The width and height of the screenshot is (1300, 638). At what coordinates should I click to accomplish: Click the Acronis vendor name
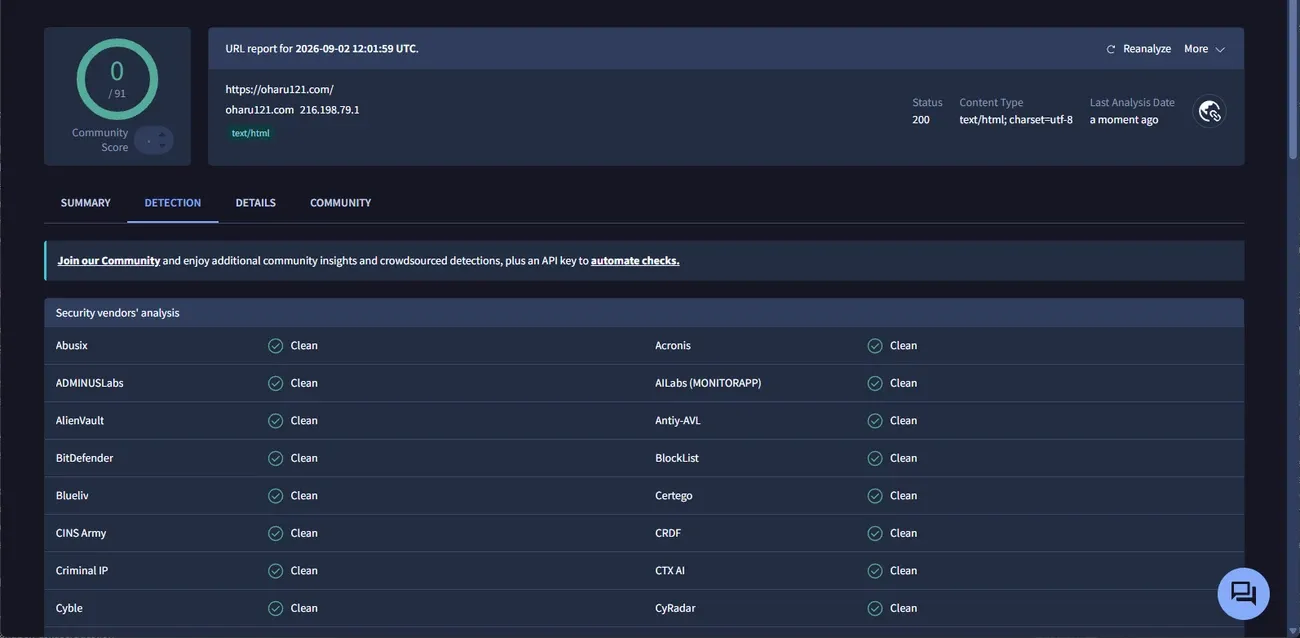(x=673, y=346)
